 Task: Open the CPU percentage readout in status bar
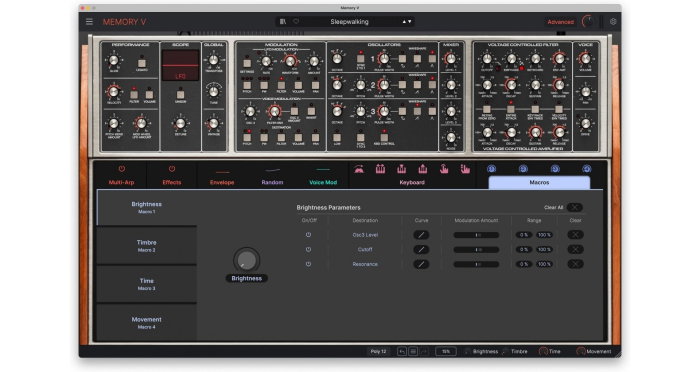pyautogui.click(x=446, y=351)
